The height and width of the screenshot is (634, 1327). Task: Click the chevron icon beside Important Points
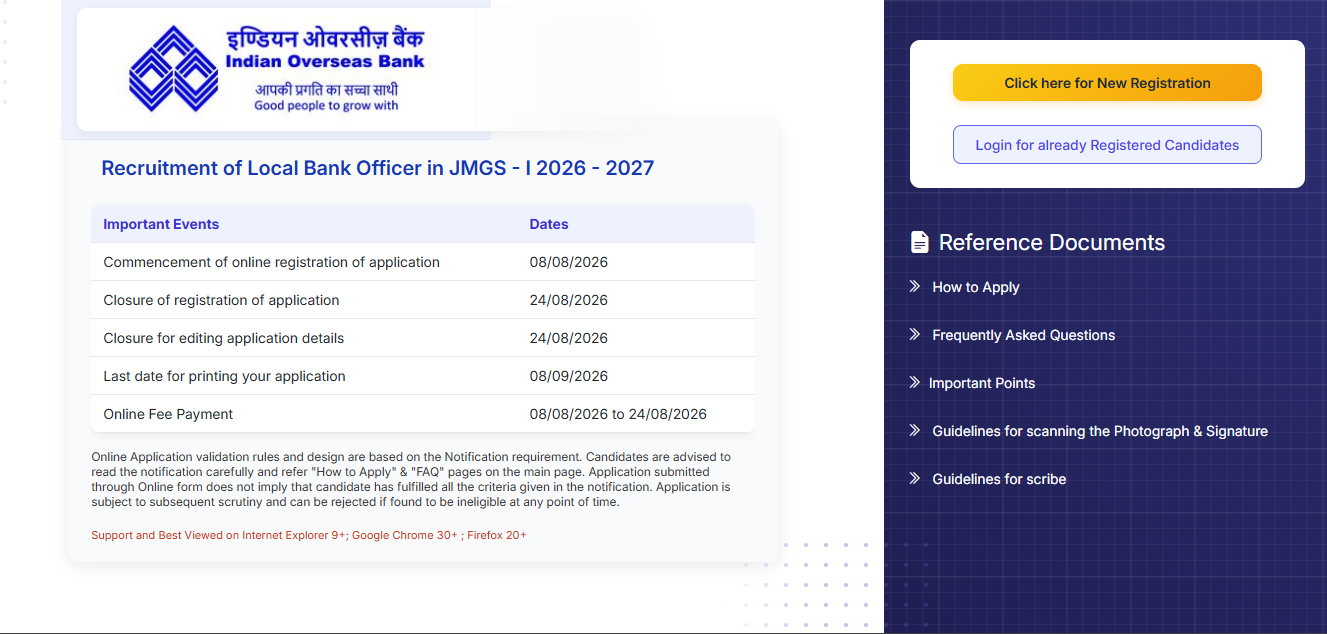tap(914, 382)
